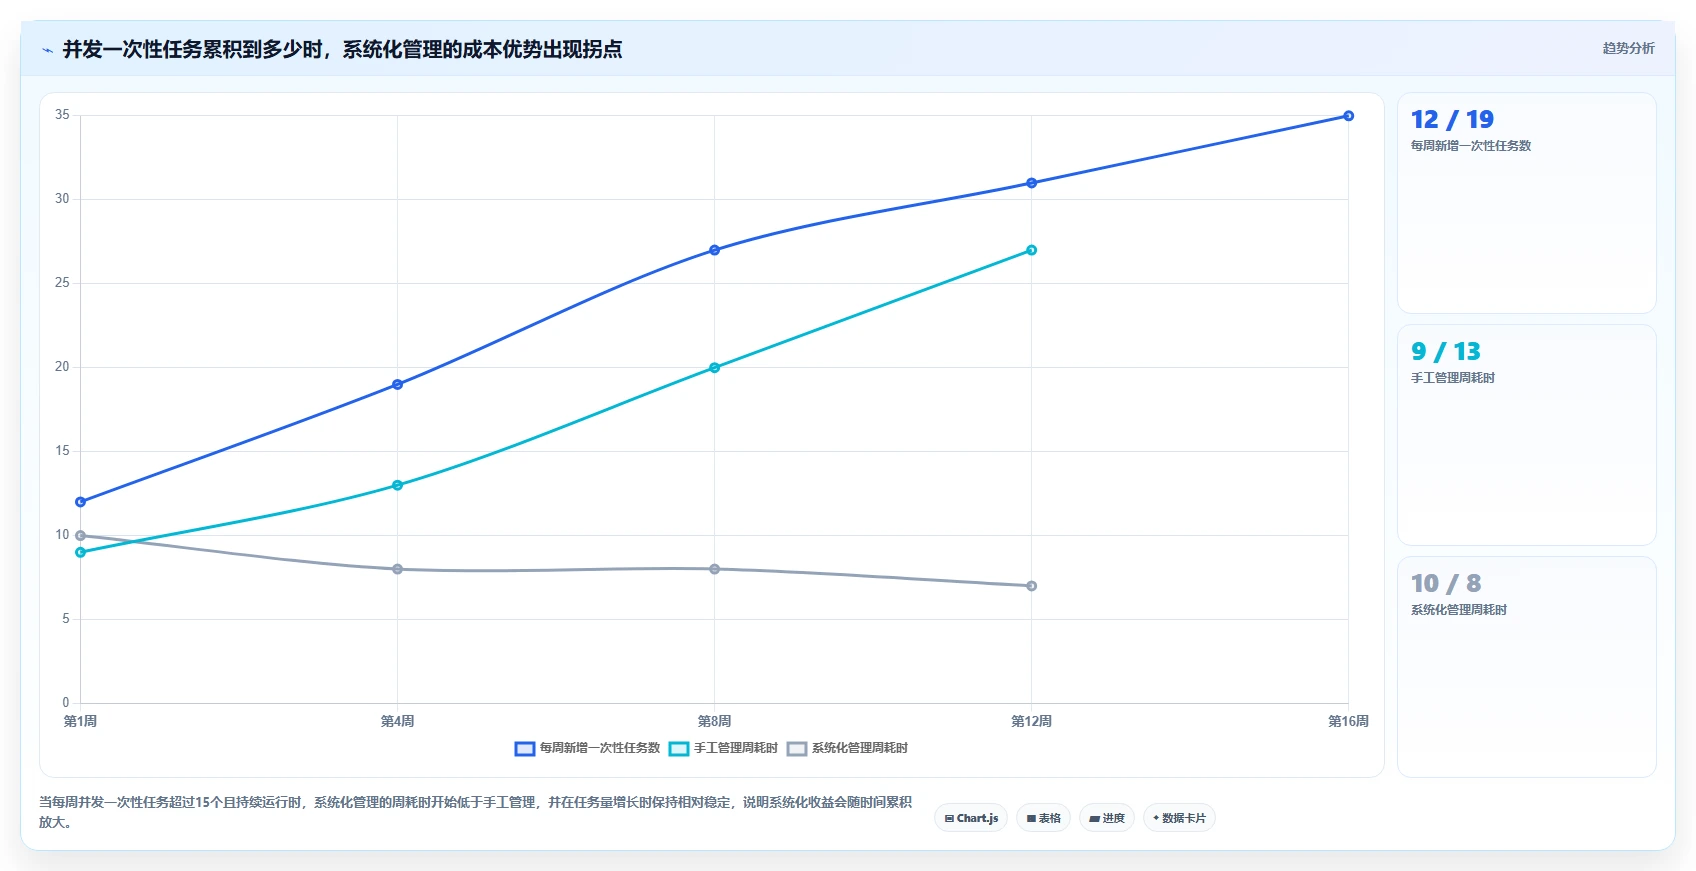Viewport: 1696px width, 871px height.
Task: Click the cyan data point at 第1周
Action: pos(81,552)
